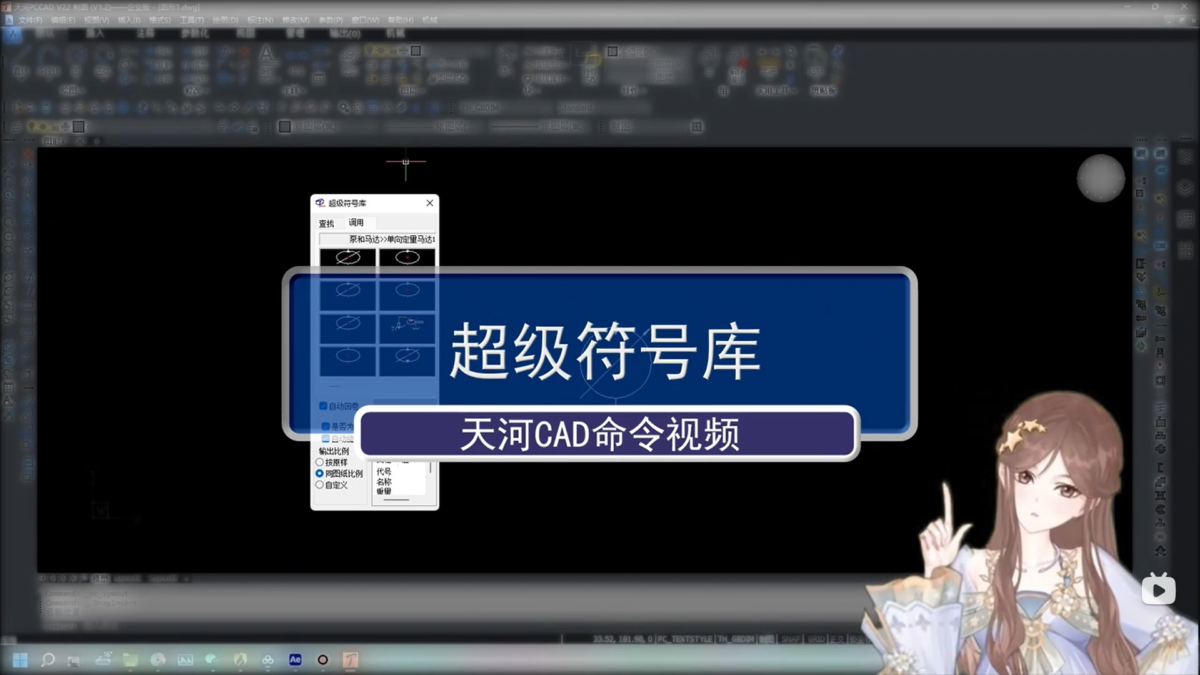The width and height of the screenshot is (1200, 675).
Task: Select the 同图纸比例 radio button
Action: pos(320,474)
